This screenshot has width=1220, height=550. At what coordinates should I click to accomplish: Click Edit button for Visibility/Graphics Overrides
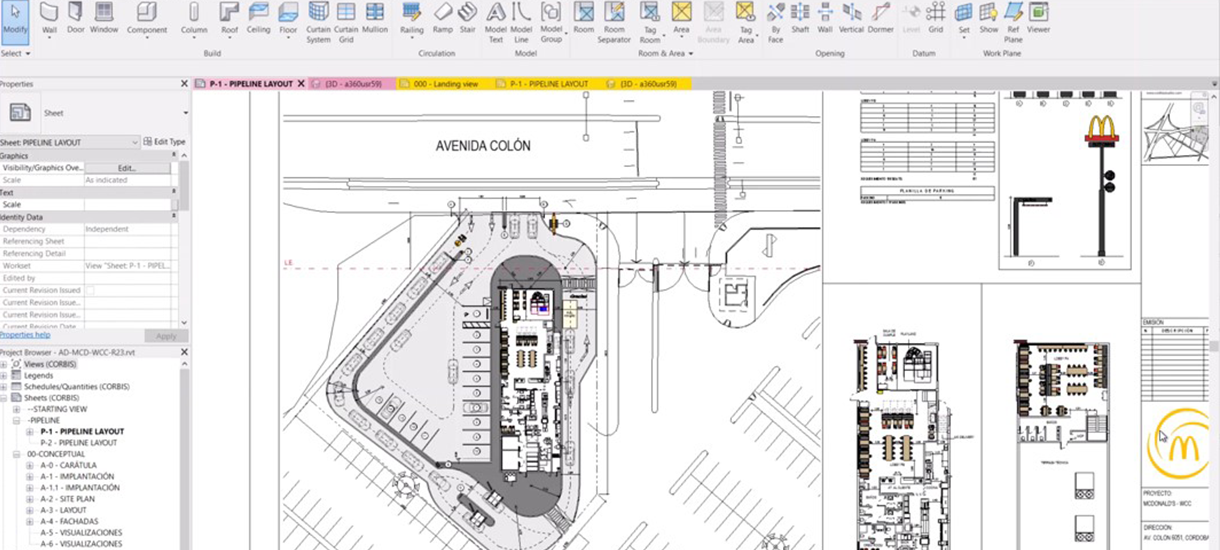(x=127, y=168)
